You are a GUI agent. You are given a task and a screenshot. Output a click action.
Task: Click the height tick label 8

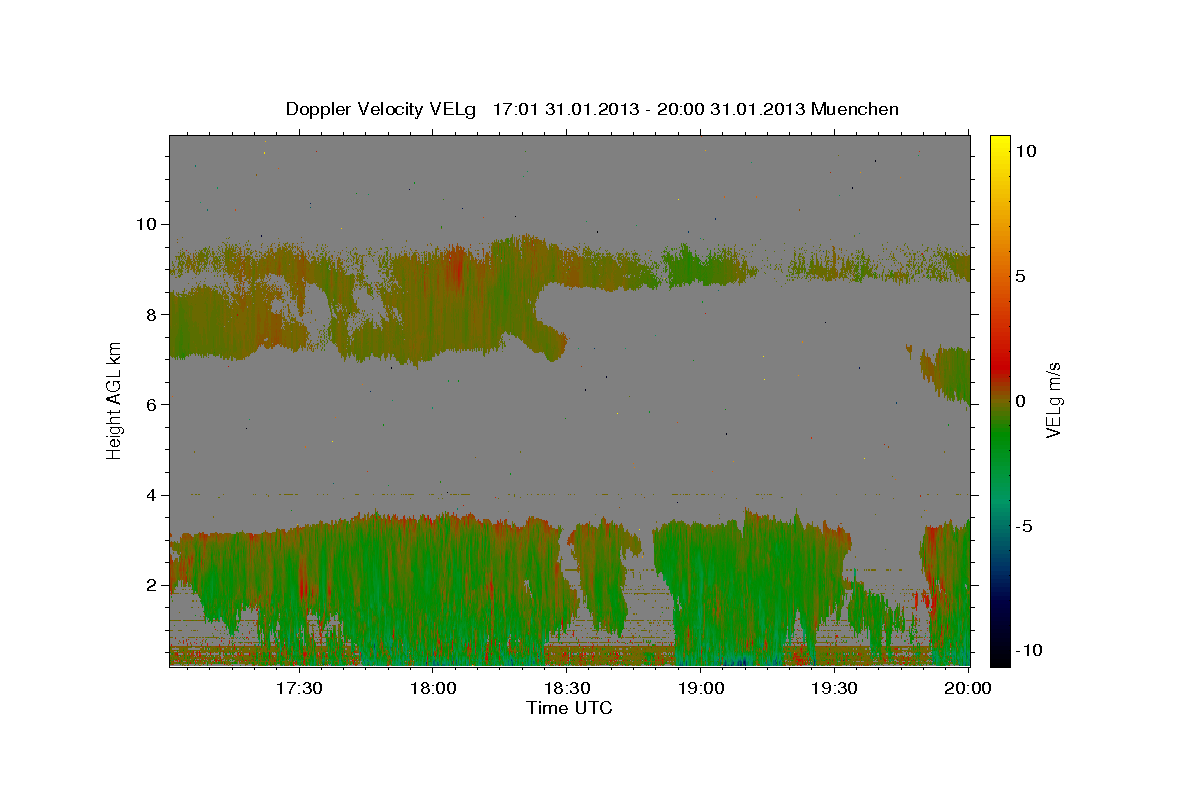152,314
